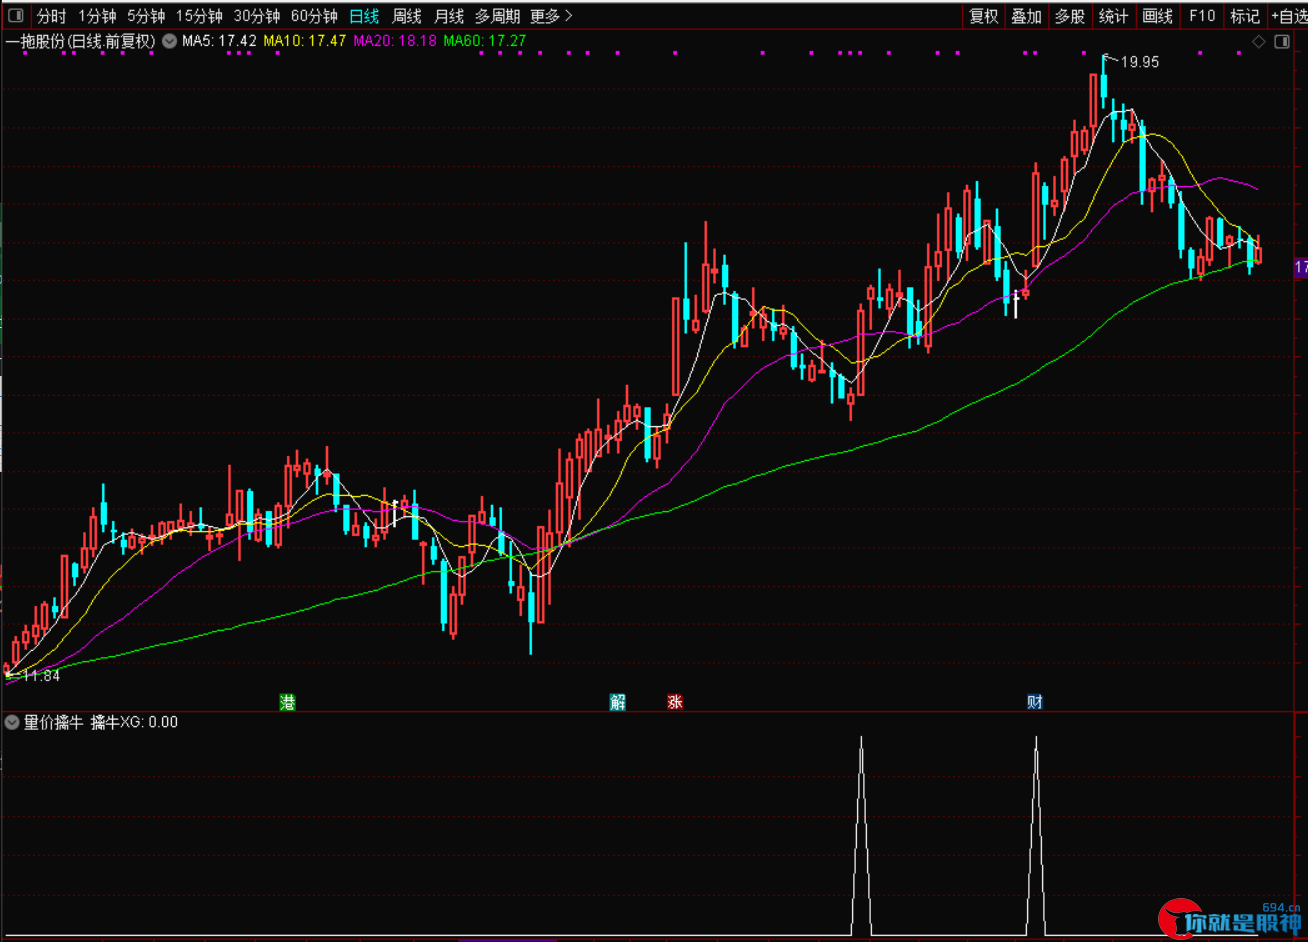Click the 画线 drawing button
1308x942 pixels.
[x=1157, y=16]
